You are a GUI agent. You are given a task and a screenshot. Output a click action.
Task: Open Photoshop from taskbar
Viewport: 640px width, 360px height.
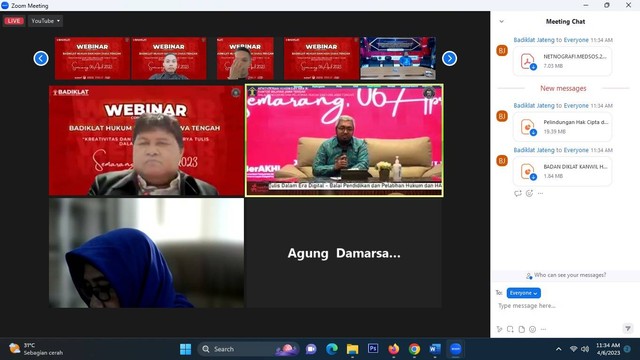[x=373, y=349]
